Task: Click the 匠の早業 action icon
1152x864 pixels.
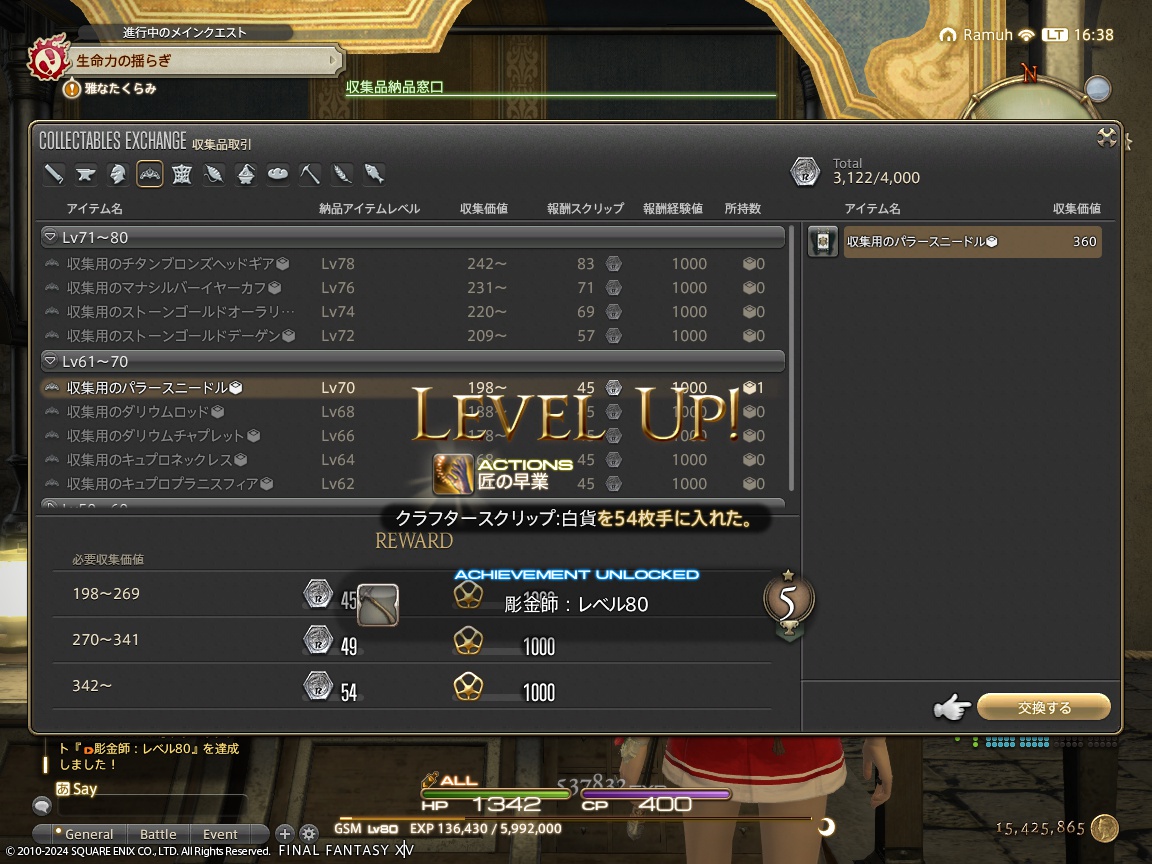Action: pyautogui.click(x=452, y=474)
